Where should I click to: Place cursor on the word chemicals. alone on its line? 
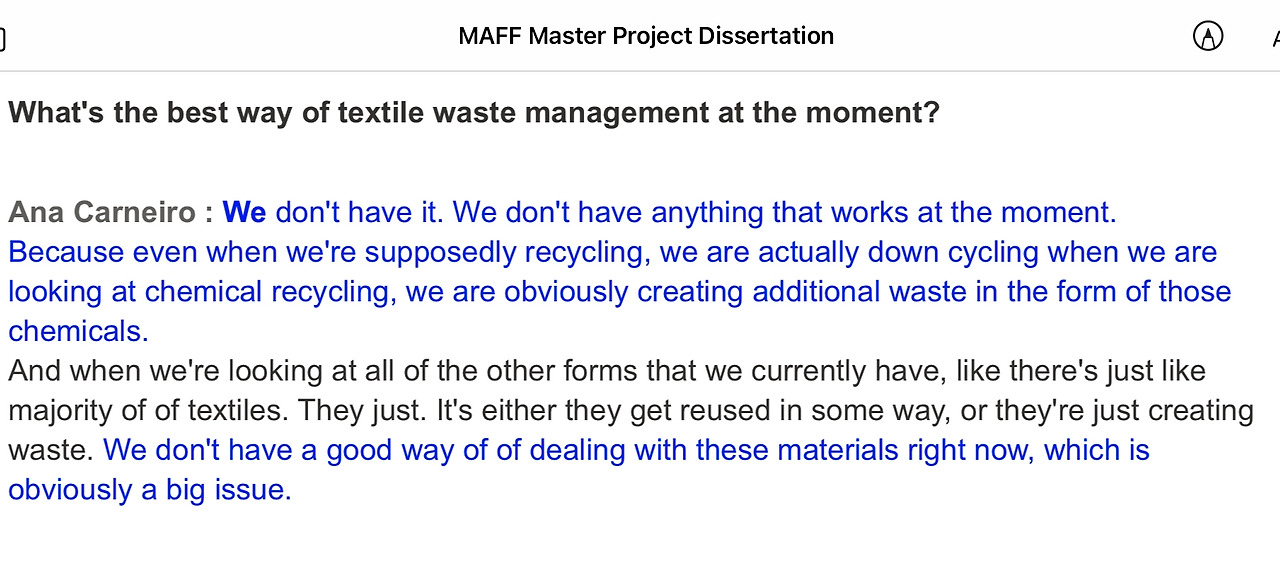tap(78, 331)
